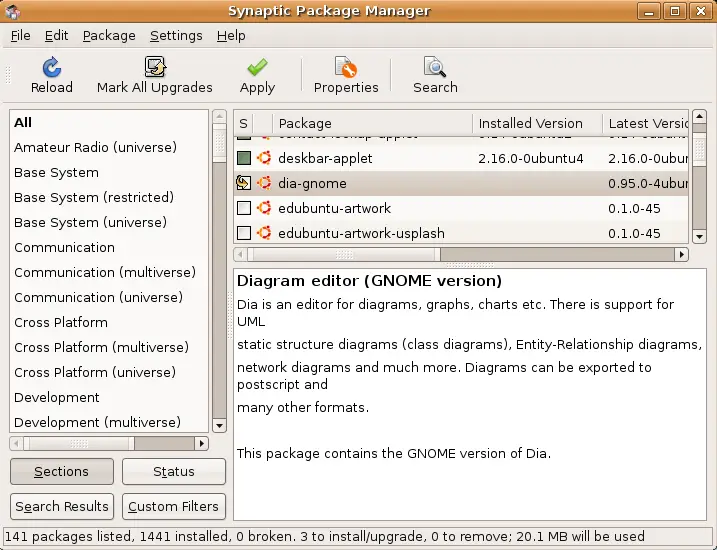Viewport: 717px width, 550px height.
Task: Click Ubuntu logo beside edubuntu-artwork-usplash
Action: [x=264, y=233]
